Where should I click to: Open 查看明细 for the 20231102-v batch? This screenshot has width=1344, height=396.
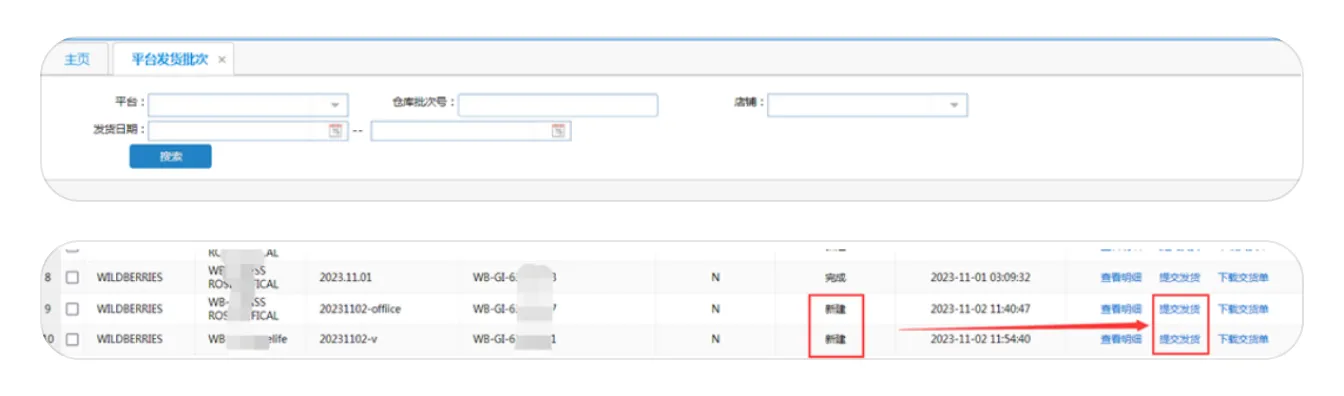[x=1120, y=340]
